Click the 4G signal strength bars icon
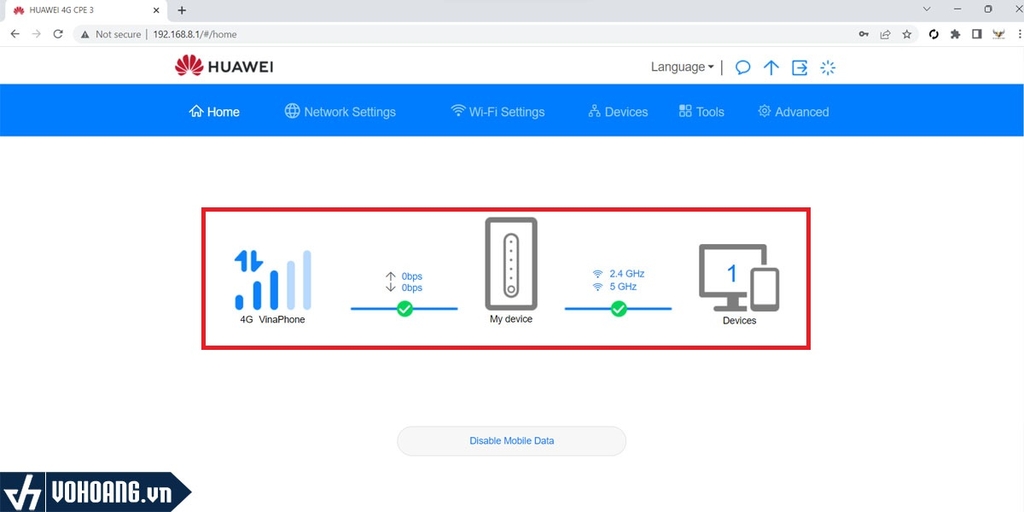Image resolution: width=1024 pixels, height=512 pixels. click(x=272, y=280)
